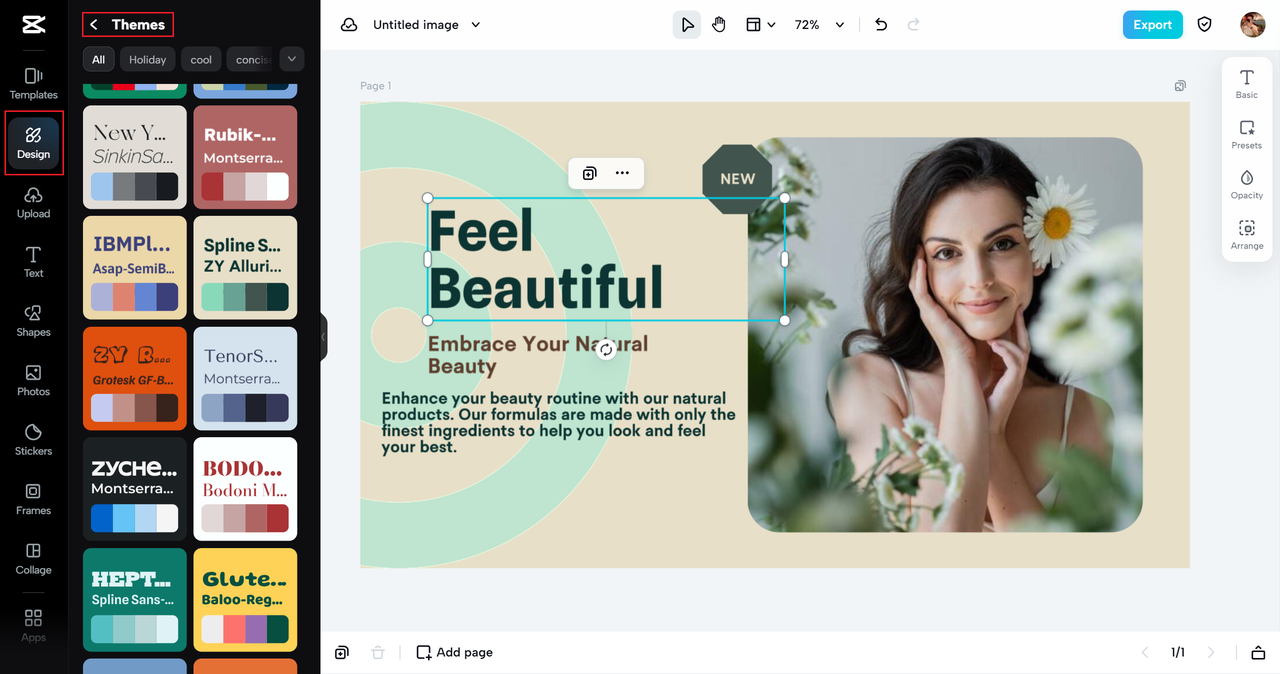The width and height of the screenshot is (1280, 674).
Task: Delete page using trash icon
Action: tap(378, 652)
